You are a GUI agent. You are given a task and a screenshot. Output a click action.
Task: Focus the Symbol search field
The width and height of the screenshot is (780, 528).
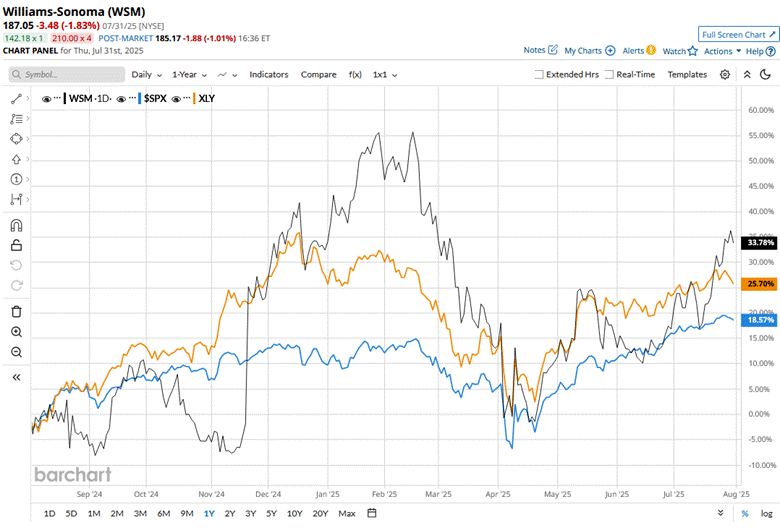pos(67,75)
